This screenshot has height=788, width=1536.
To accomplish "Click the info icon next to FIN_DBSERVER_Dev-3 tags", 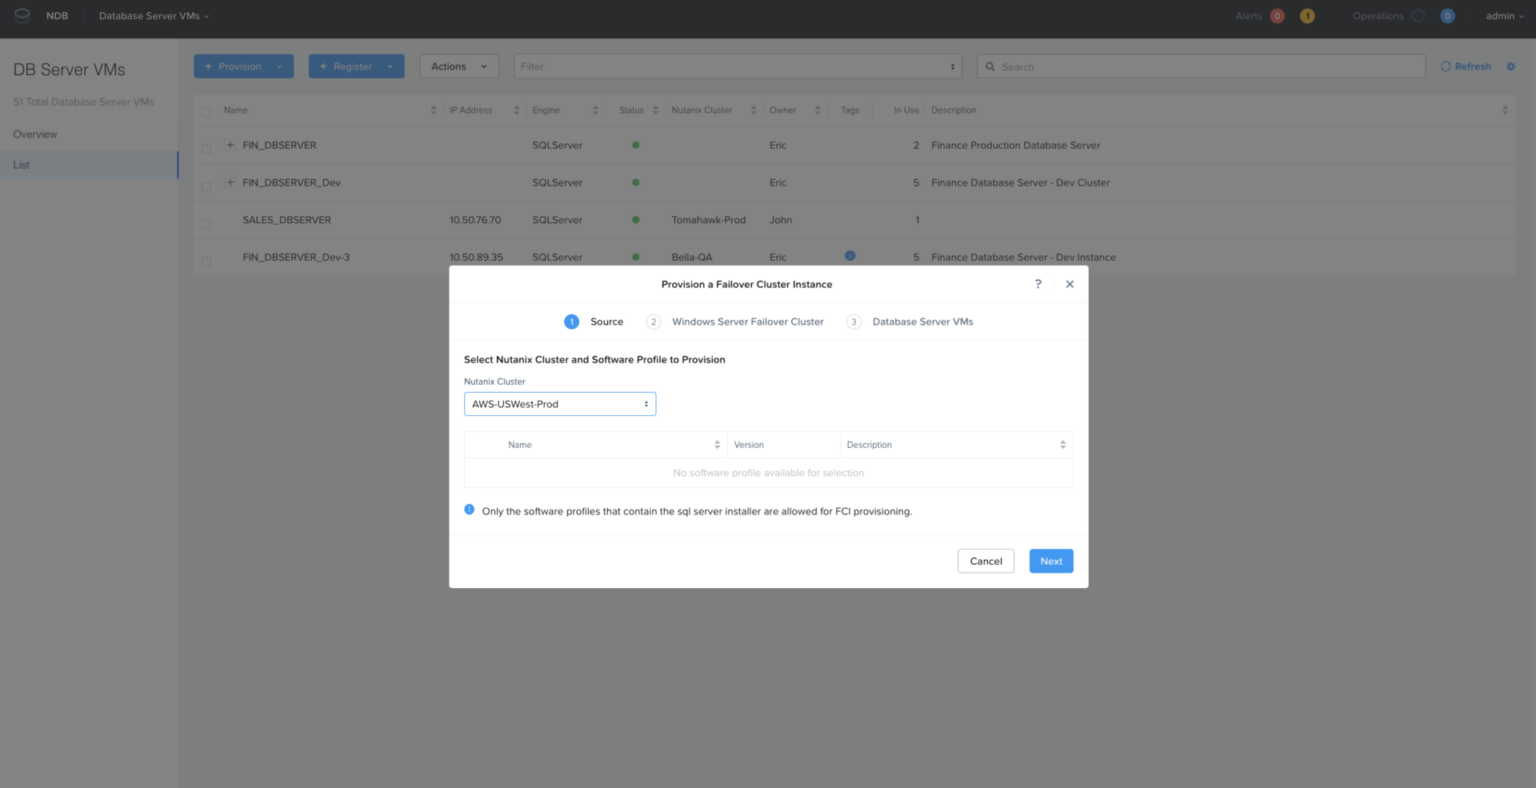I will (849, 256).
